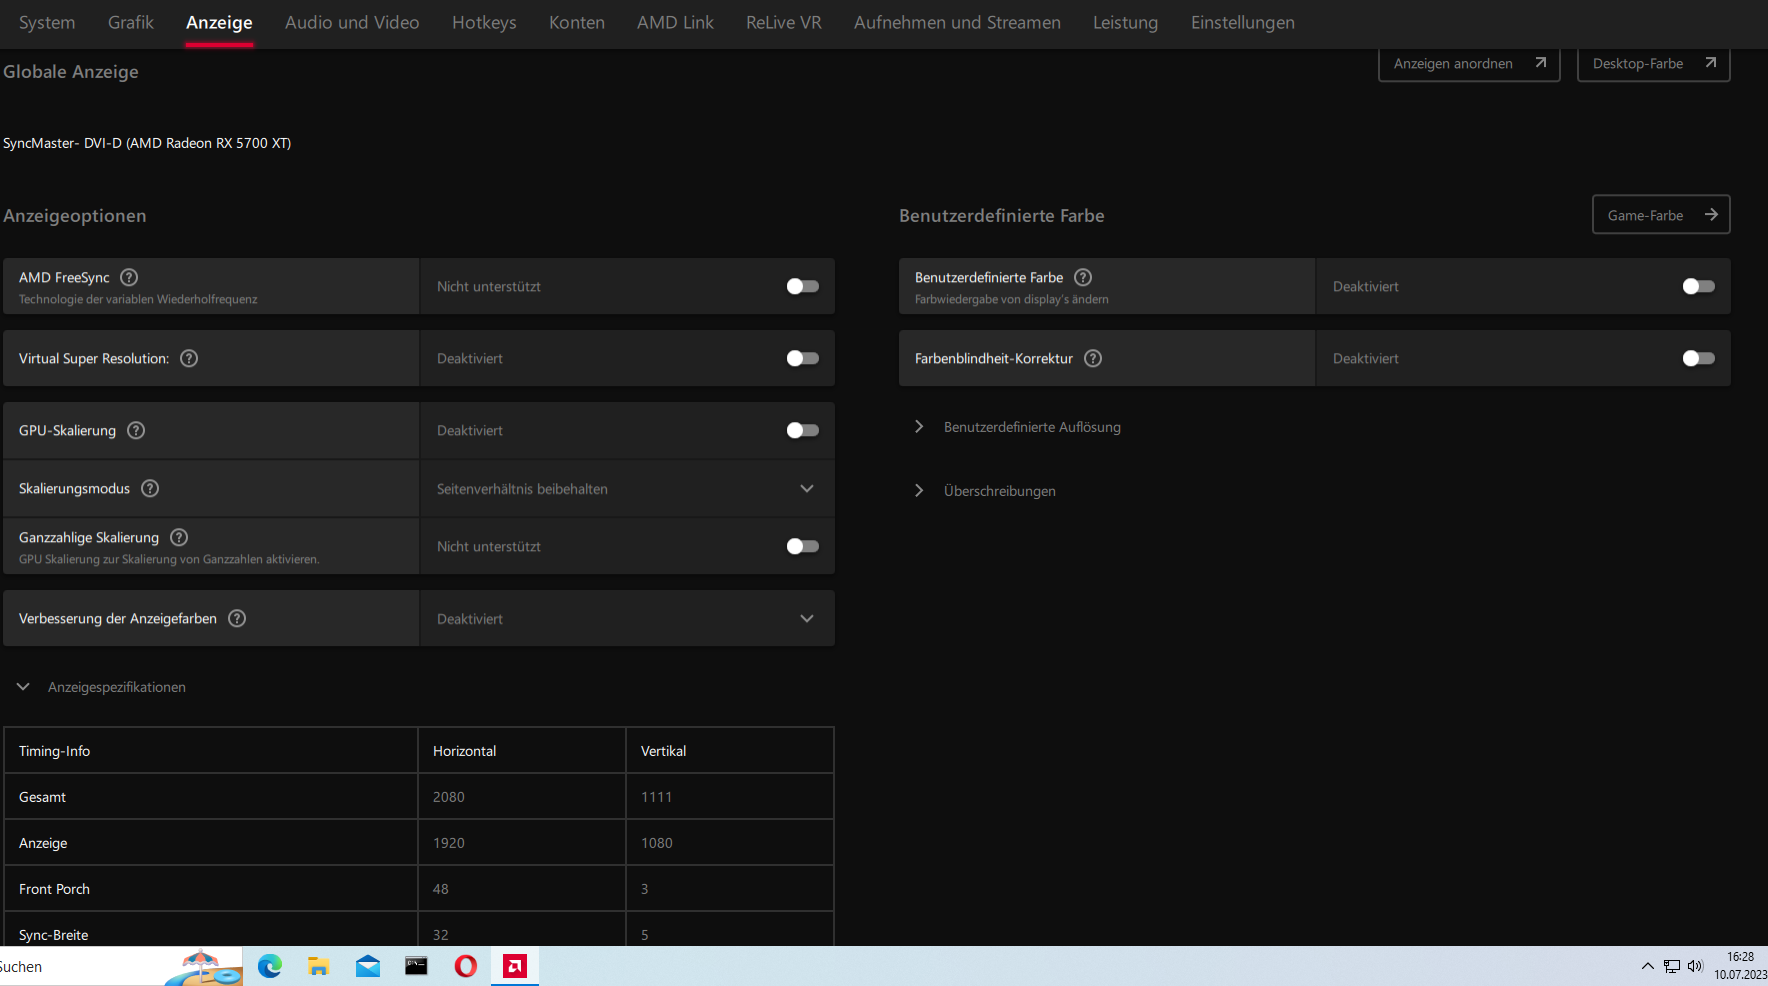Click Farbenblindheit-Korrektur help icon
This screenshot has width=1768, height=986.
click(1093, 358)
